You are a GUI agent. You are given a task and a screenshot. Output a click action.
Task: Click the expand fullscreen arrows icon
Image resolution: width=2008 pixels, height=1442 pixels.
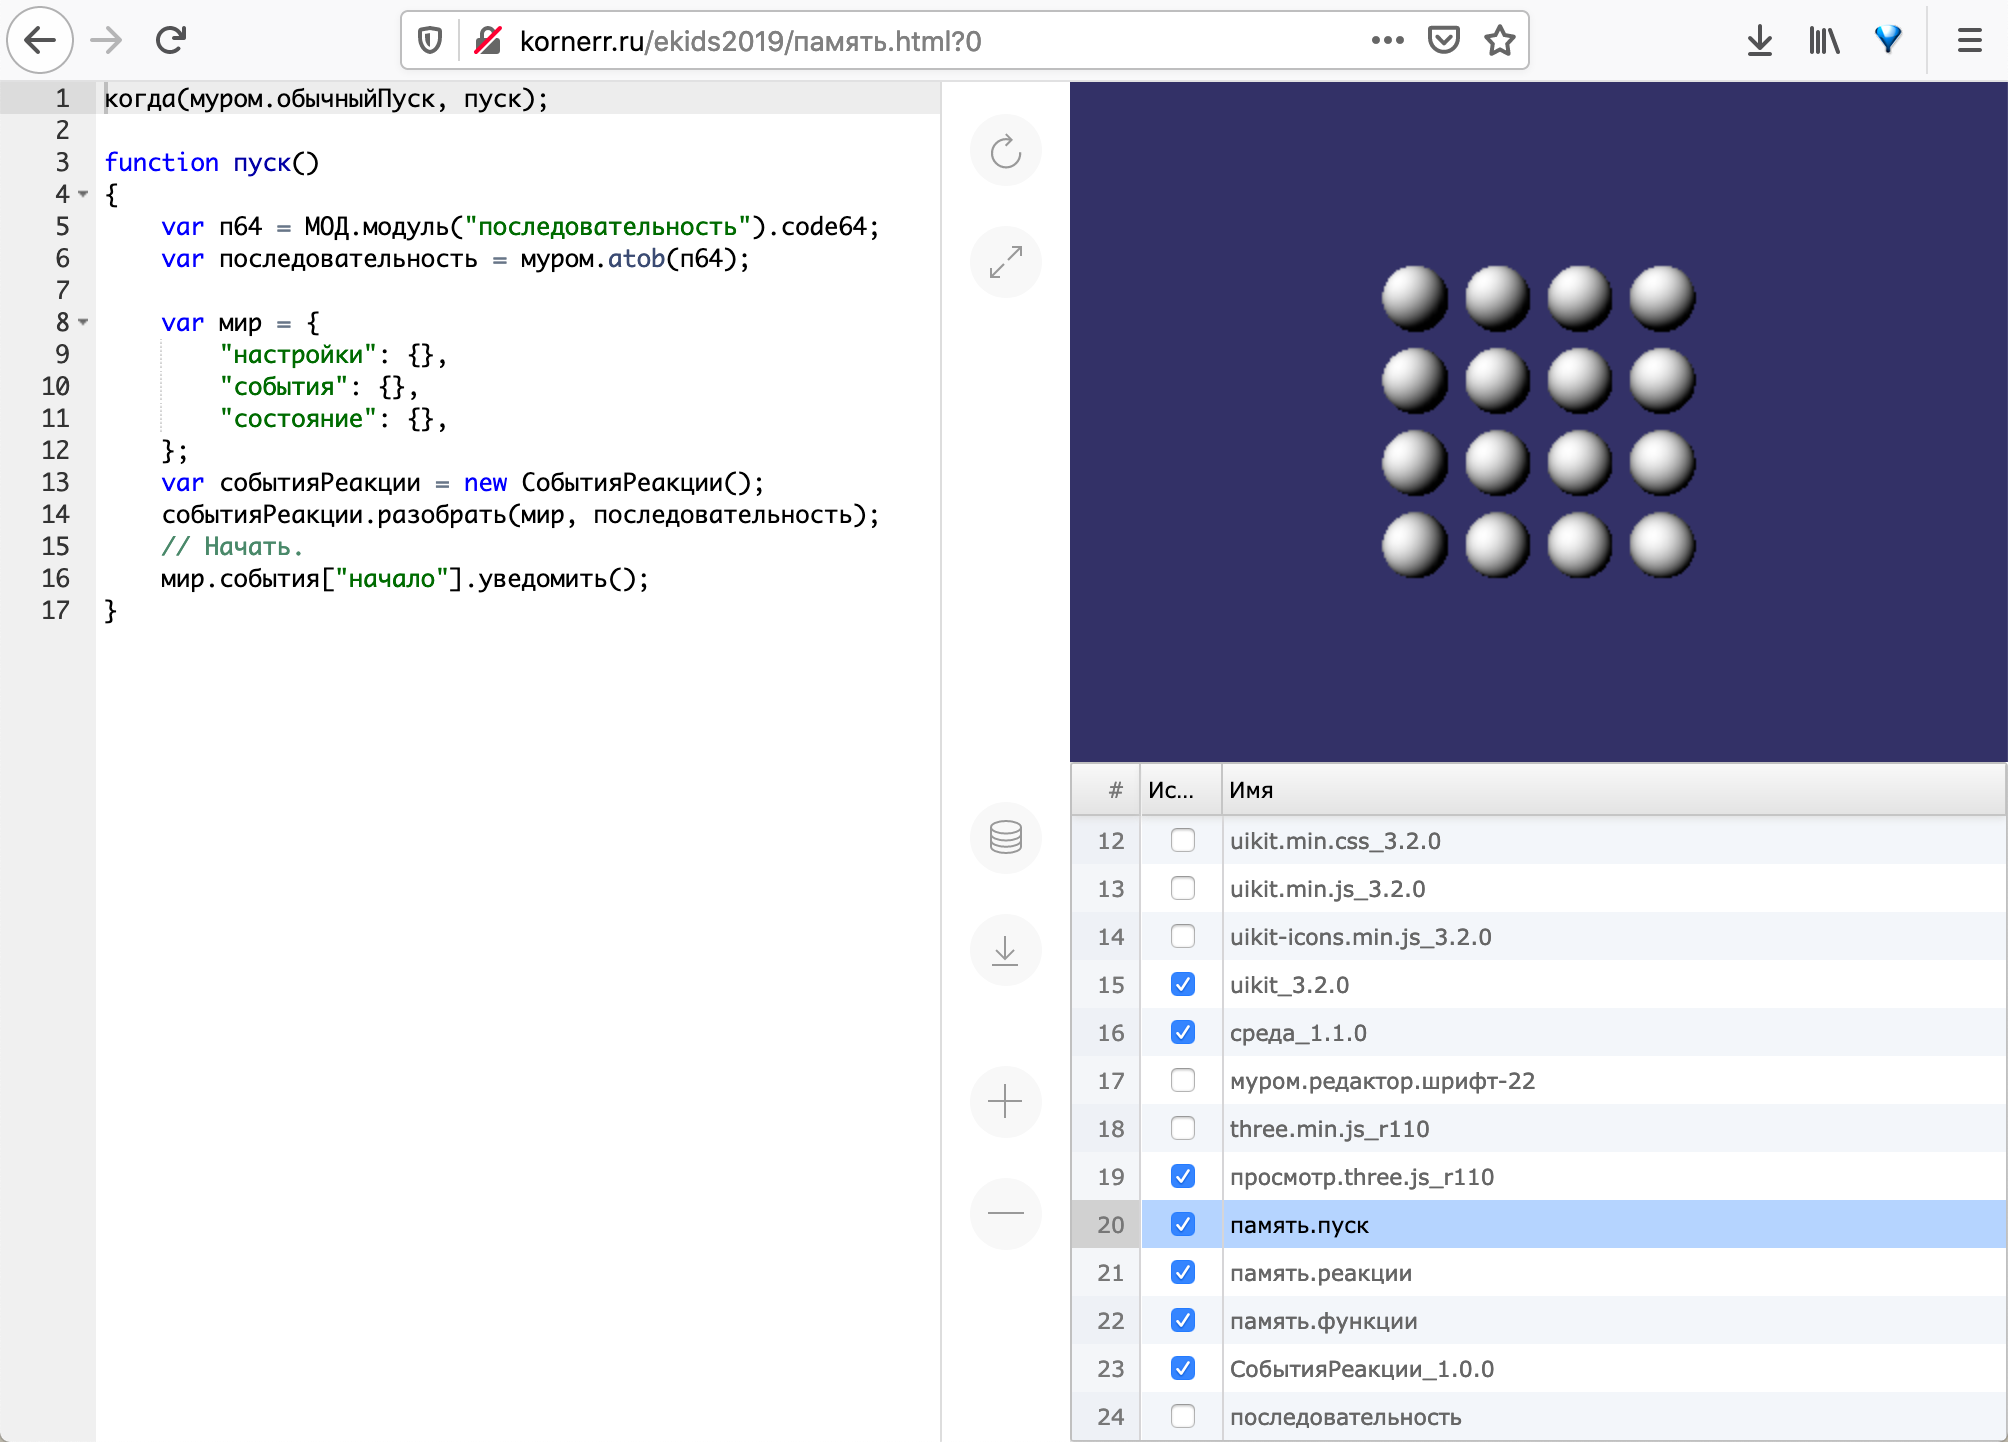coord(1005,262)
